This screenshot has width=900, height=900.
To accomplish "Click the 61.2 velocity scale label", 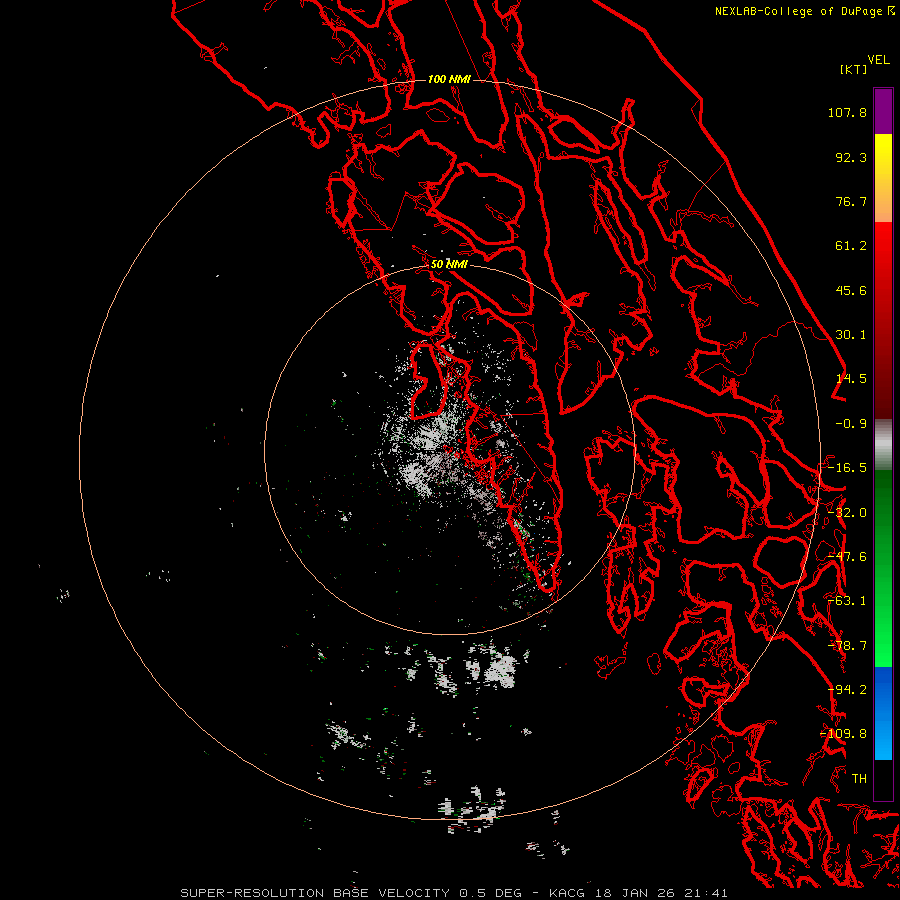I will 851,246.
